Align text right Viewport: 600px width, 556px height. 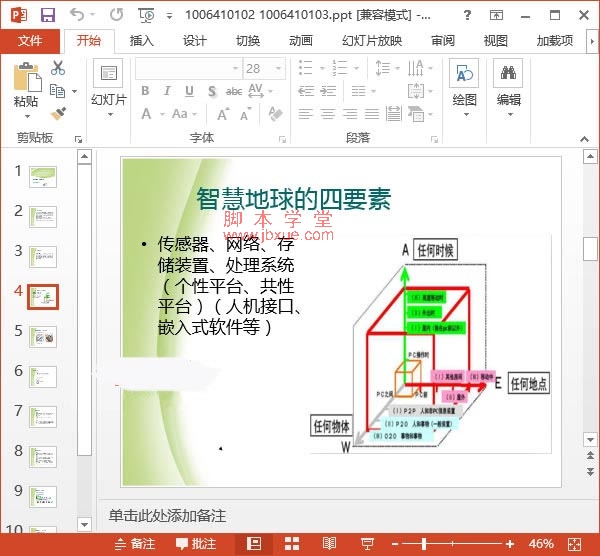pyautogui.click(x=350, y=114)
